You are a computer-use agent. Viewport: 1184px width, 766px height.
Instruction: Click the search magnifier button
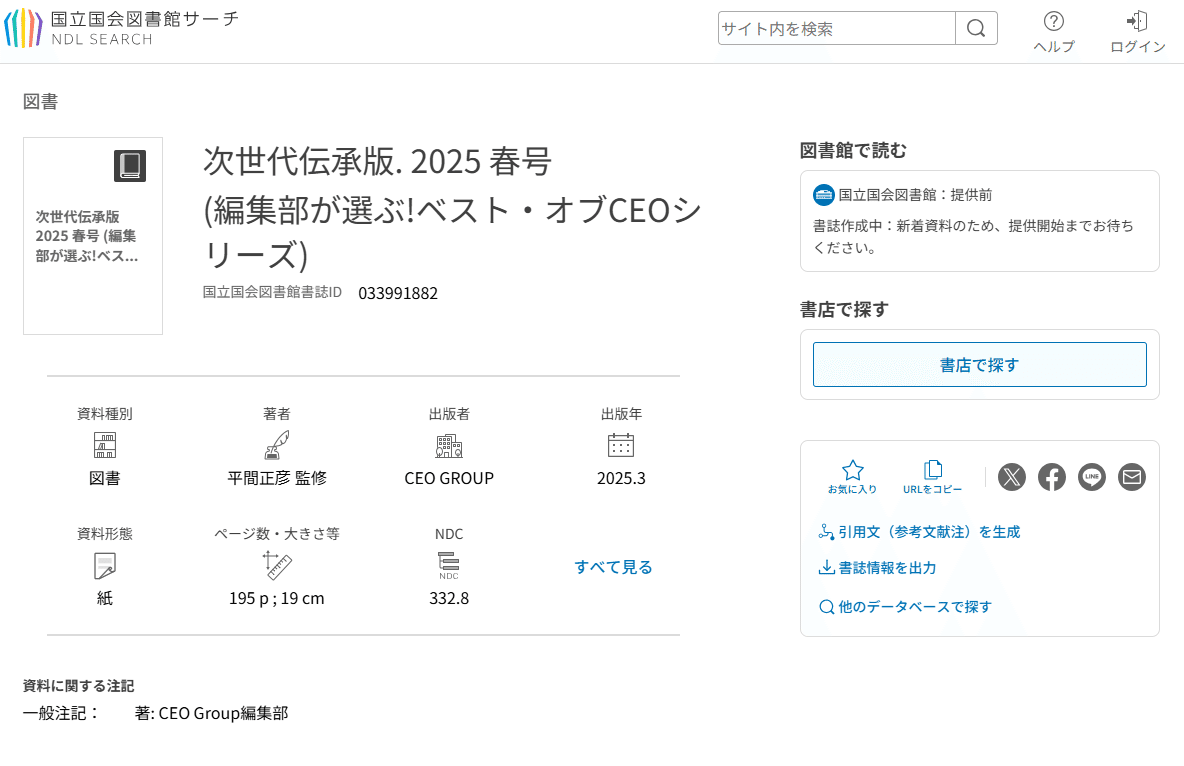976,29
